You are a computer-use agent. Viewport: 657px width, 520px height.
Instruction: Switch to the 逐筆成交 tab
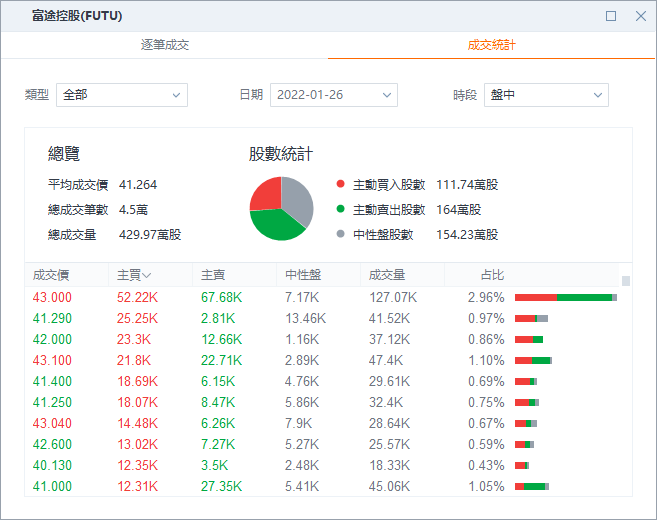pos(165,45)
